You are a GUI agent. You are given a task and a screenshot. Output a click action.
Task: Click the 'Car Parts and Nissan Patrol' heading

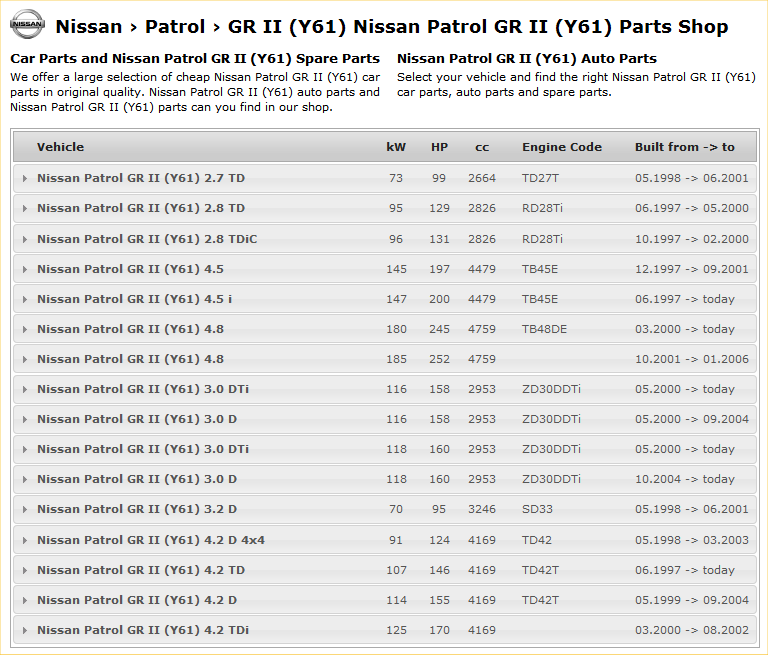tap(195, 59)
